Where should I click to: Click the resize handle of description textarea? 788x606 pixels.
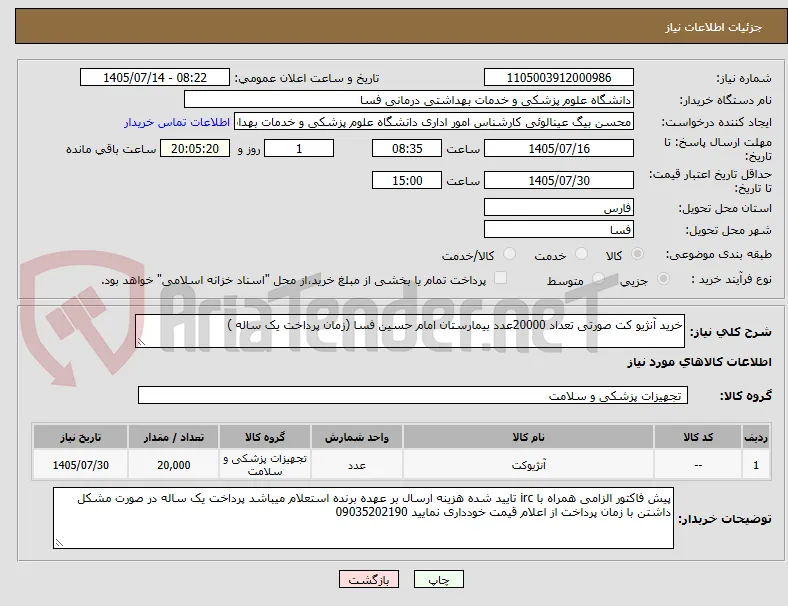point(141,342)
